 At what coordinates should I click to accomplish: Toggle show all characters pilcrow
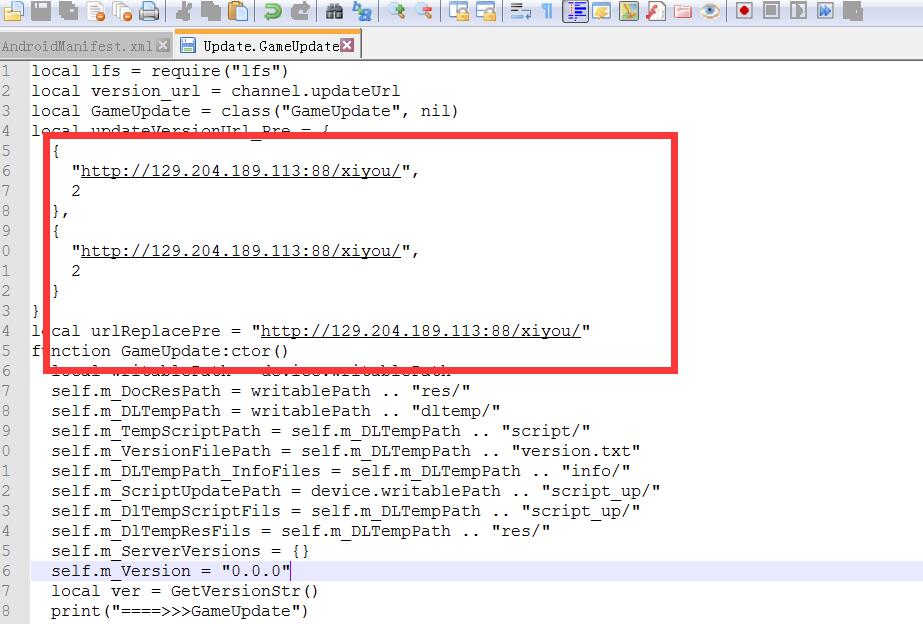tap(547, 11)
